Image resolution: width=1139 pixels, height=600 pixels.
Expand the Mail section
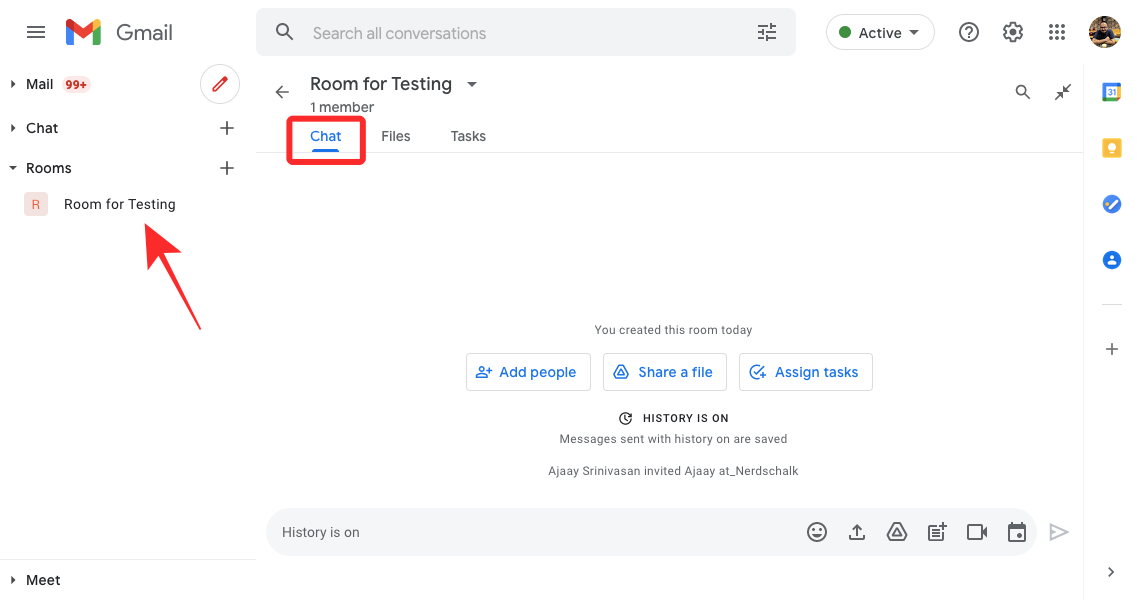pyautogui.click(x=13, y=85)
